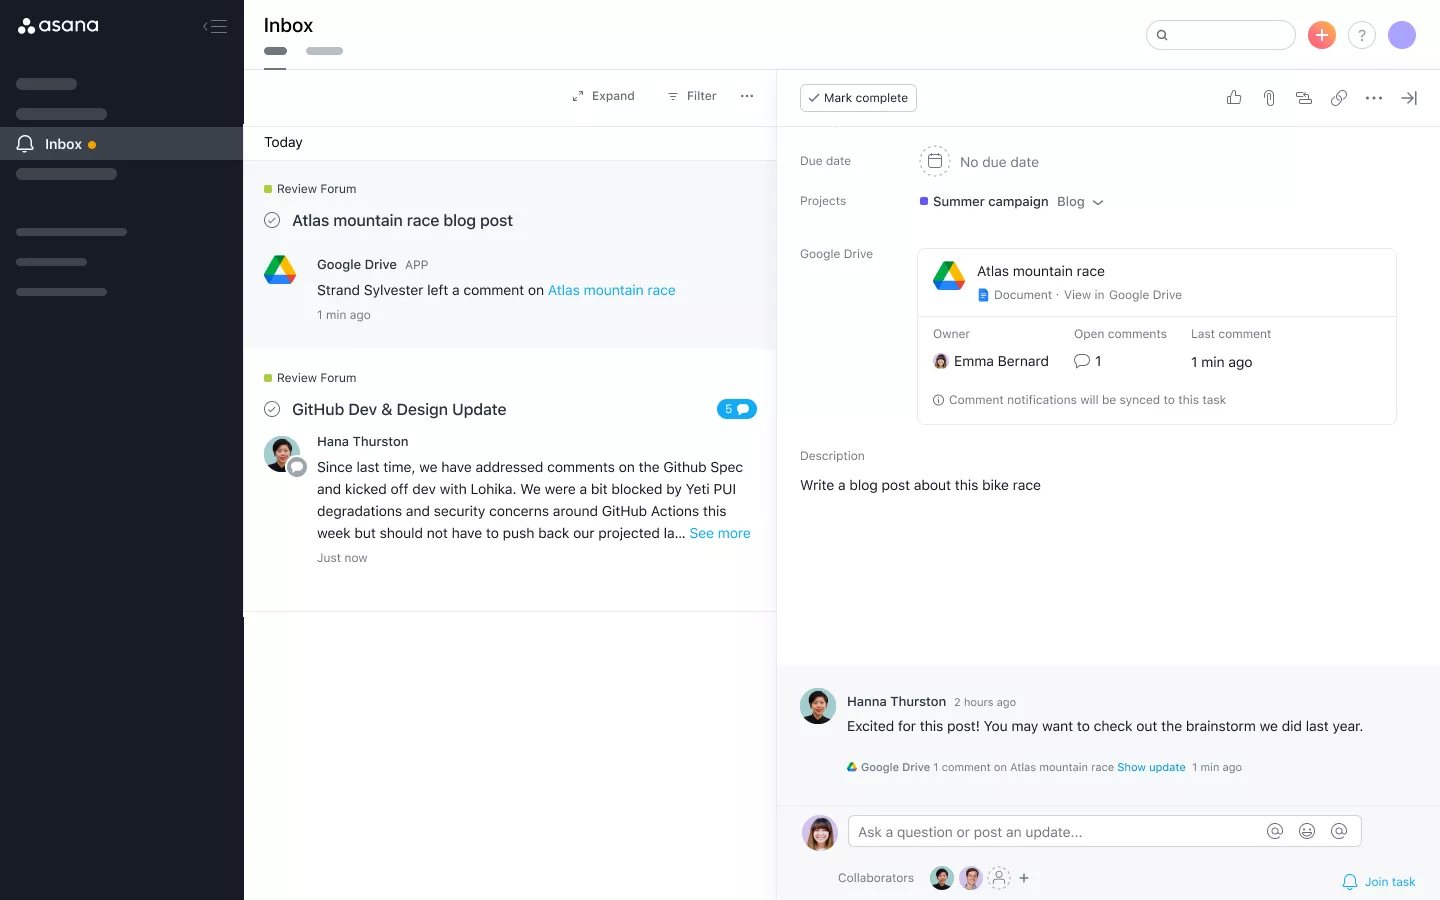Screen dimensions: 1440x900
Task: Toggle complete on the blog post task
Action: pyautogui.click(x=272, y=220)
